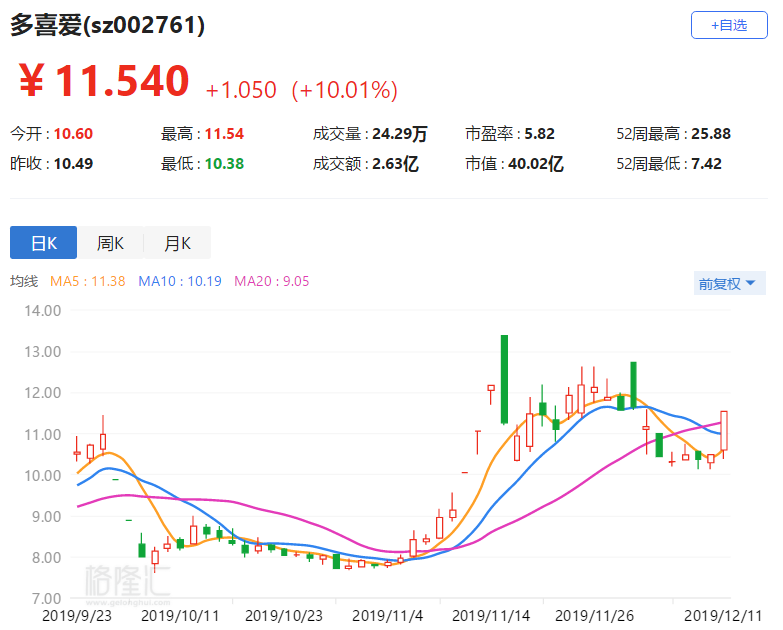Image resolution: width=783 pixels, height=630 pixels.
Task: Click the 8.00 price axis label
Action: pos(46,558)
